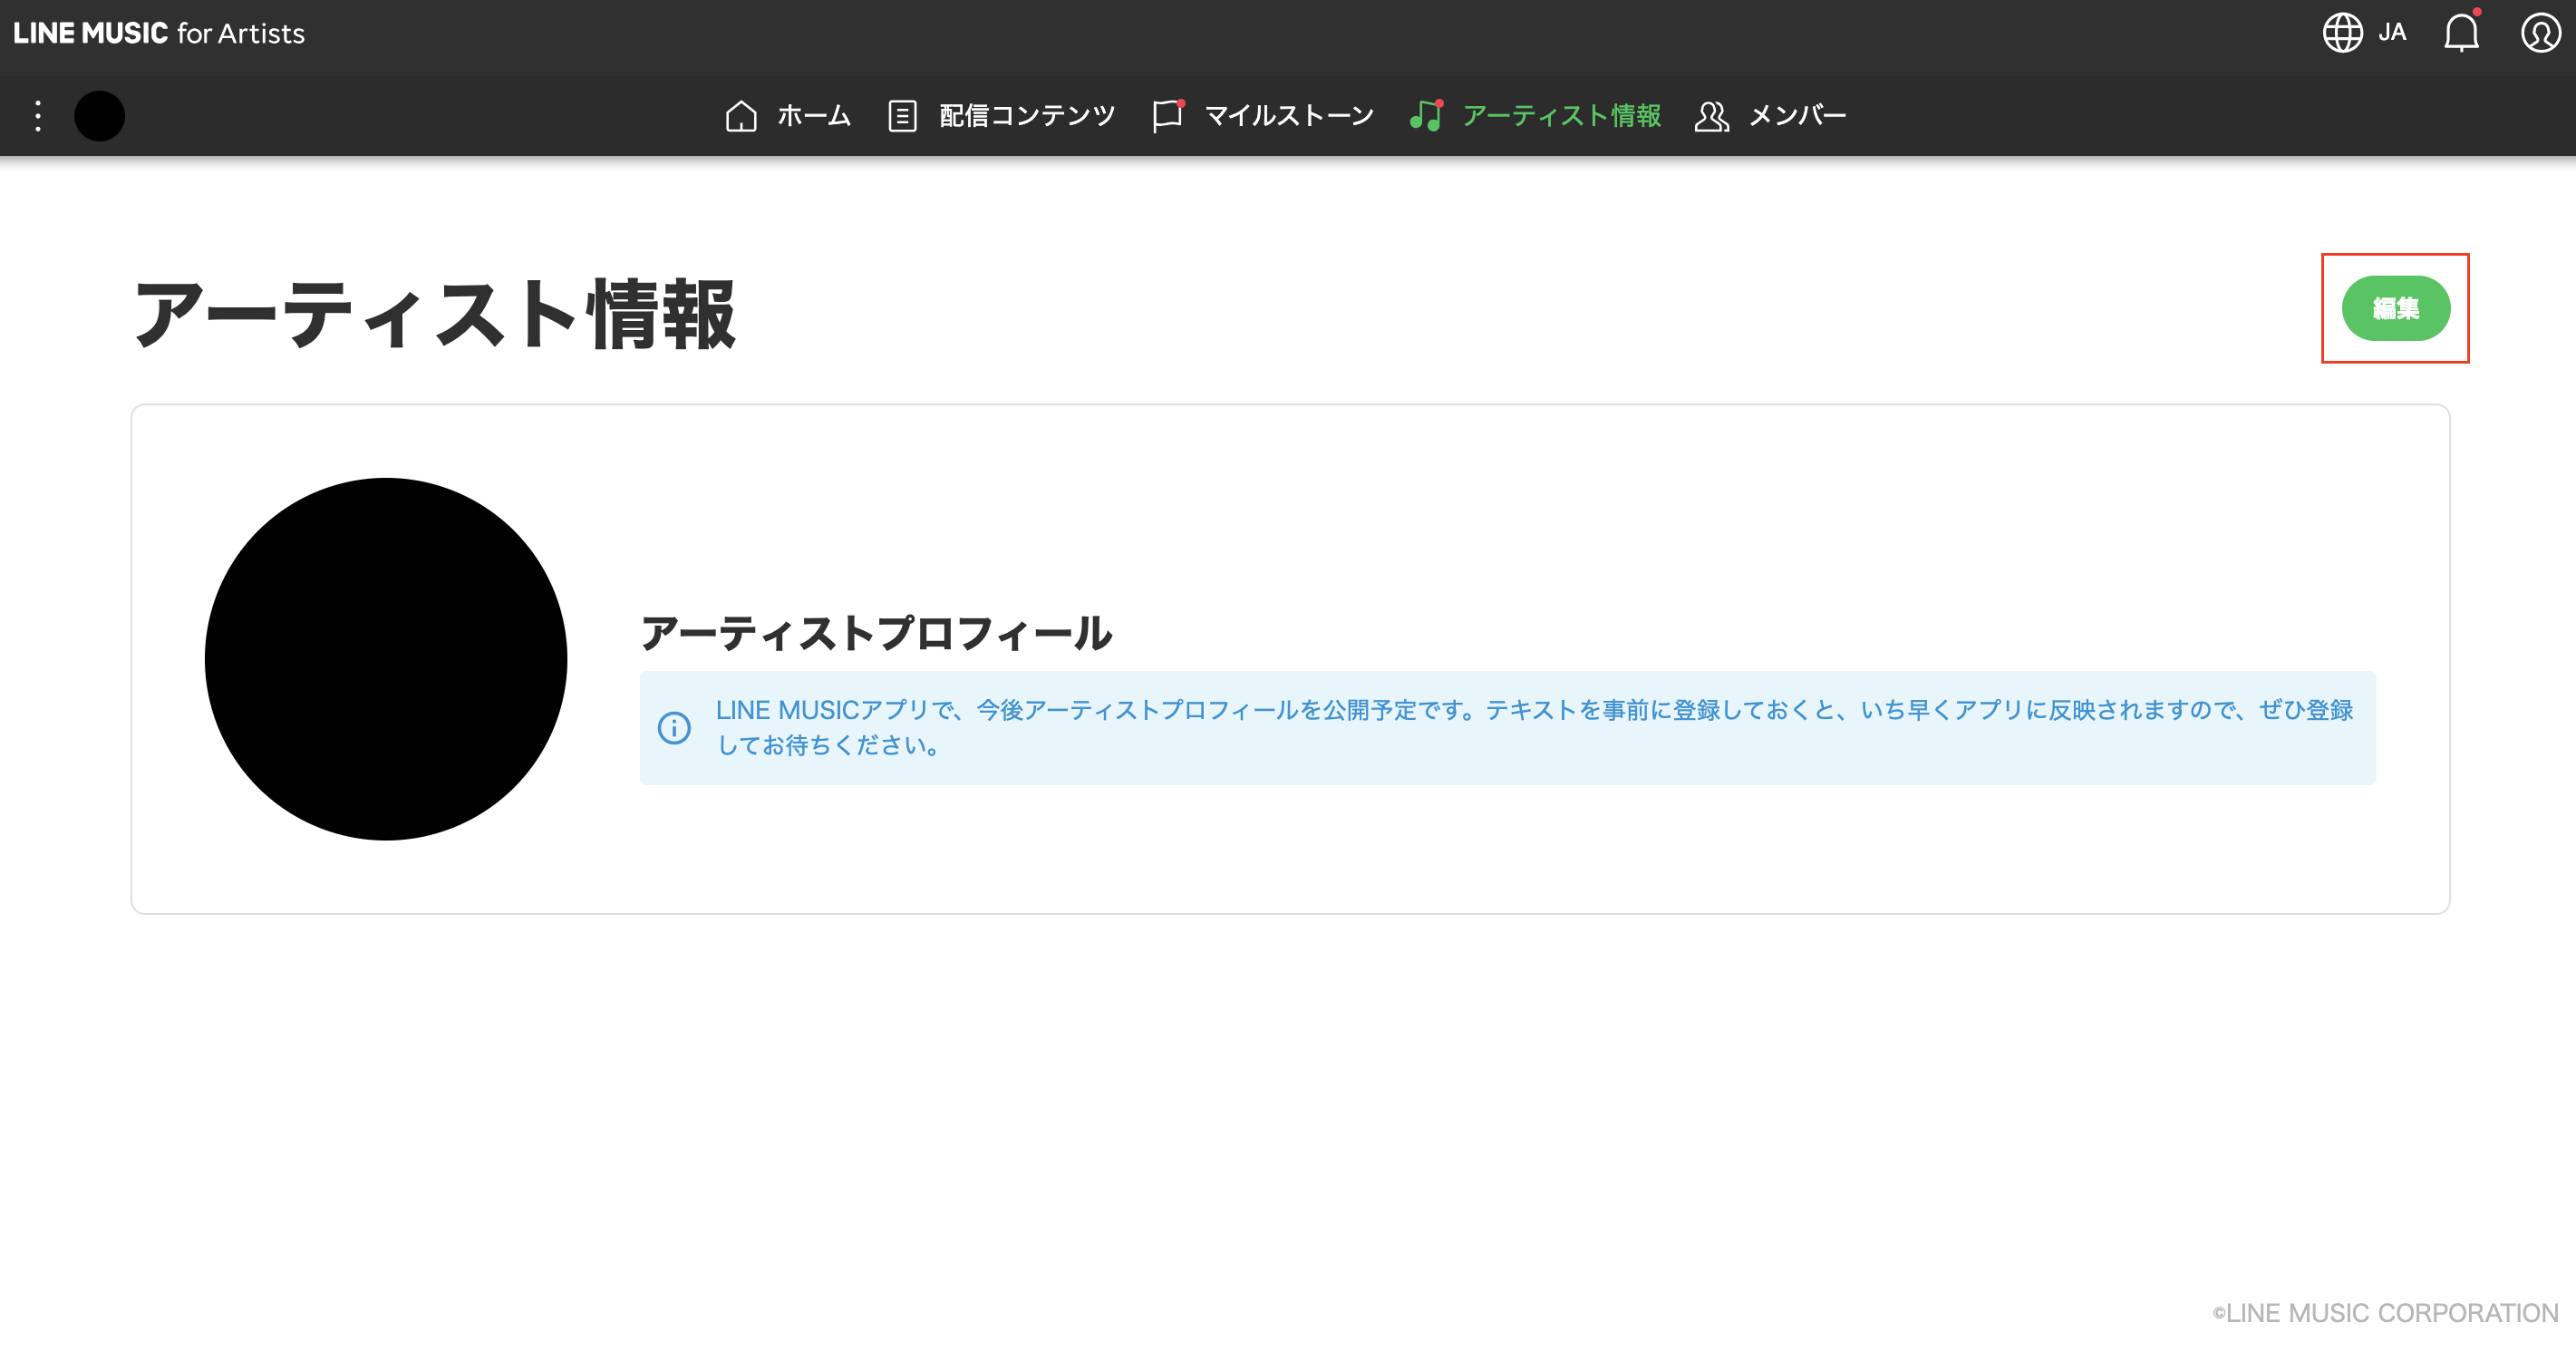This screenshot has height=1351, width=2576.
Task: Click the LINE MUSIC for Artists logo
Action: point(159,33)
